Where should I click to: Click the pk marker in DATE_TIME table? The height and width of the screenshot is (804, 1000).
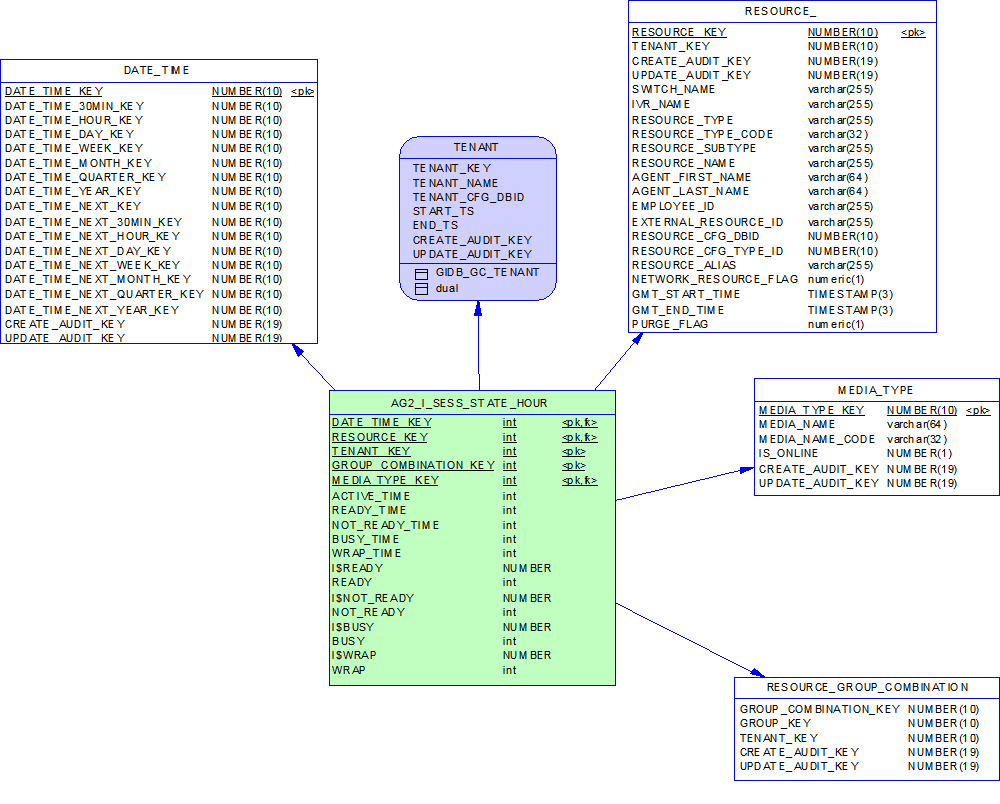(302, 91)
